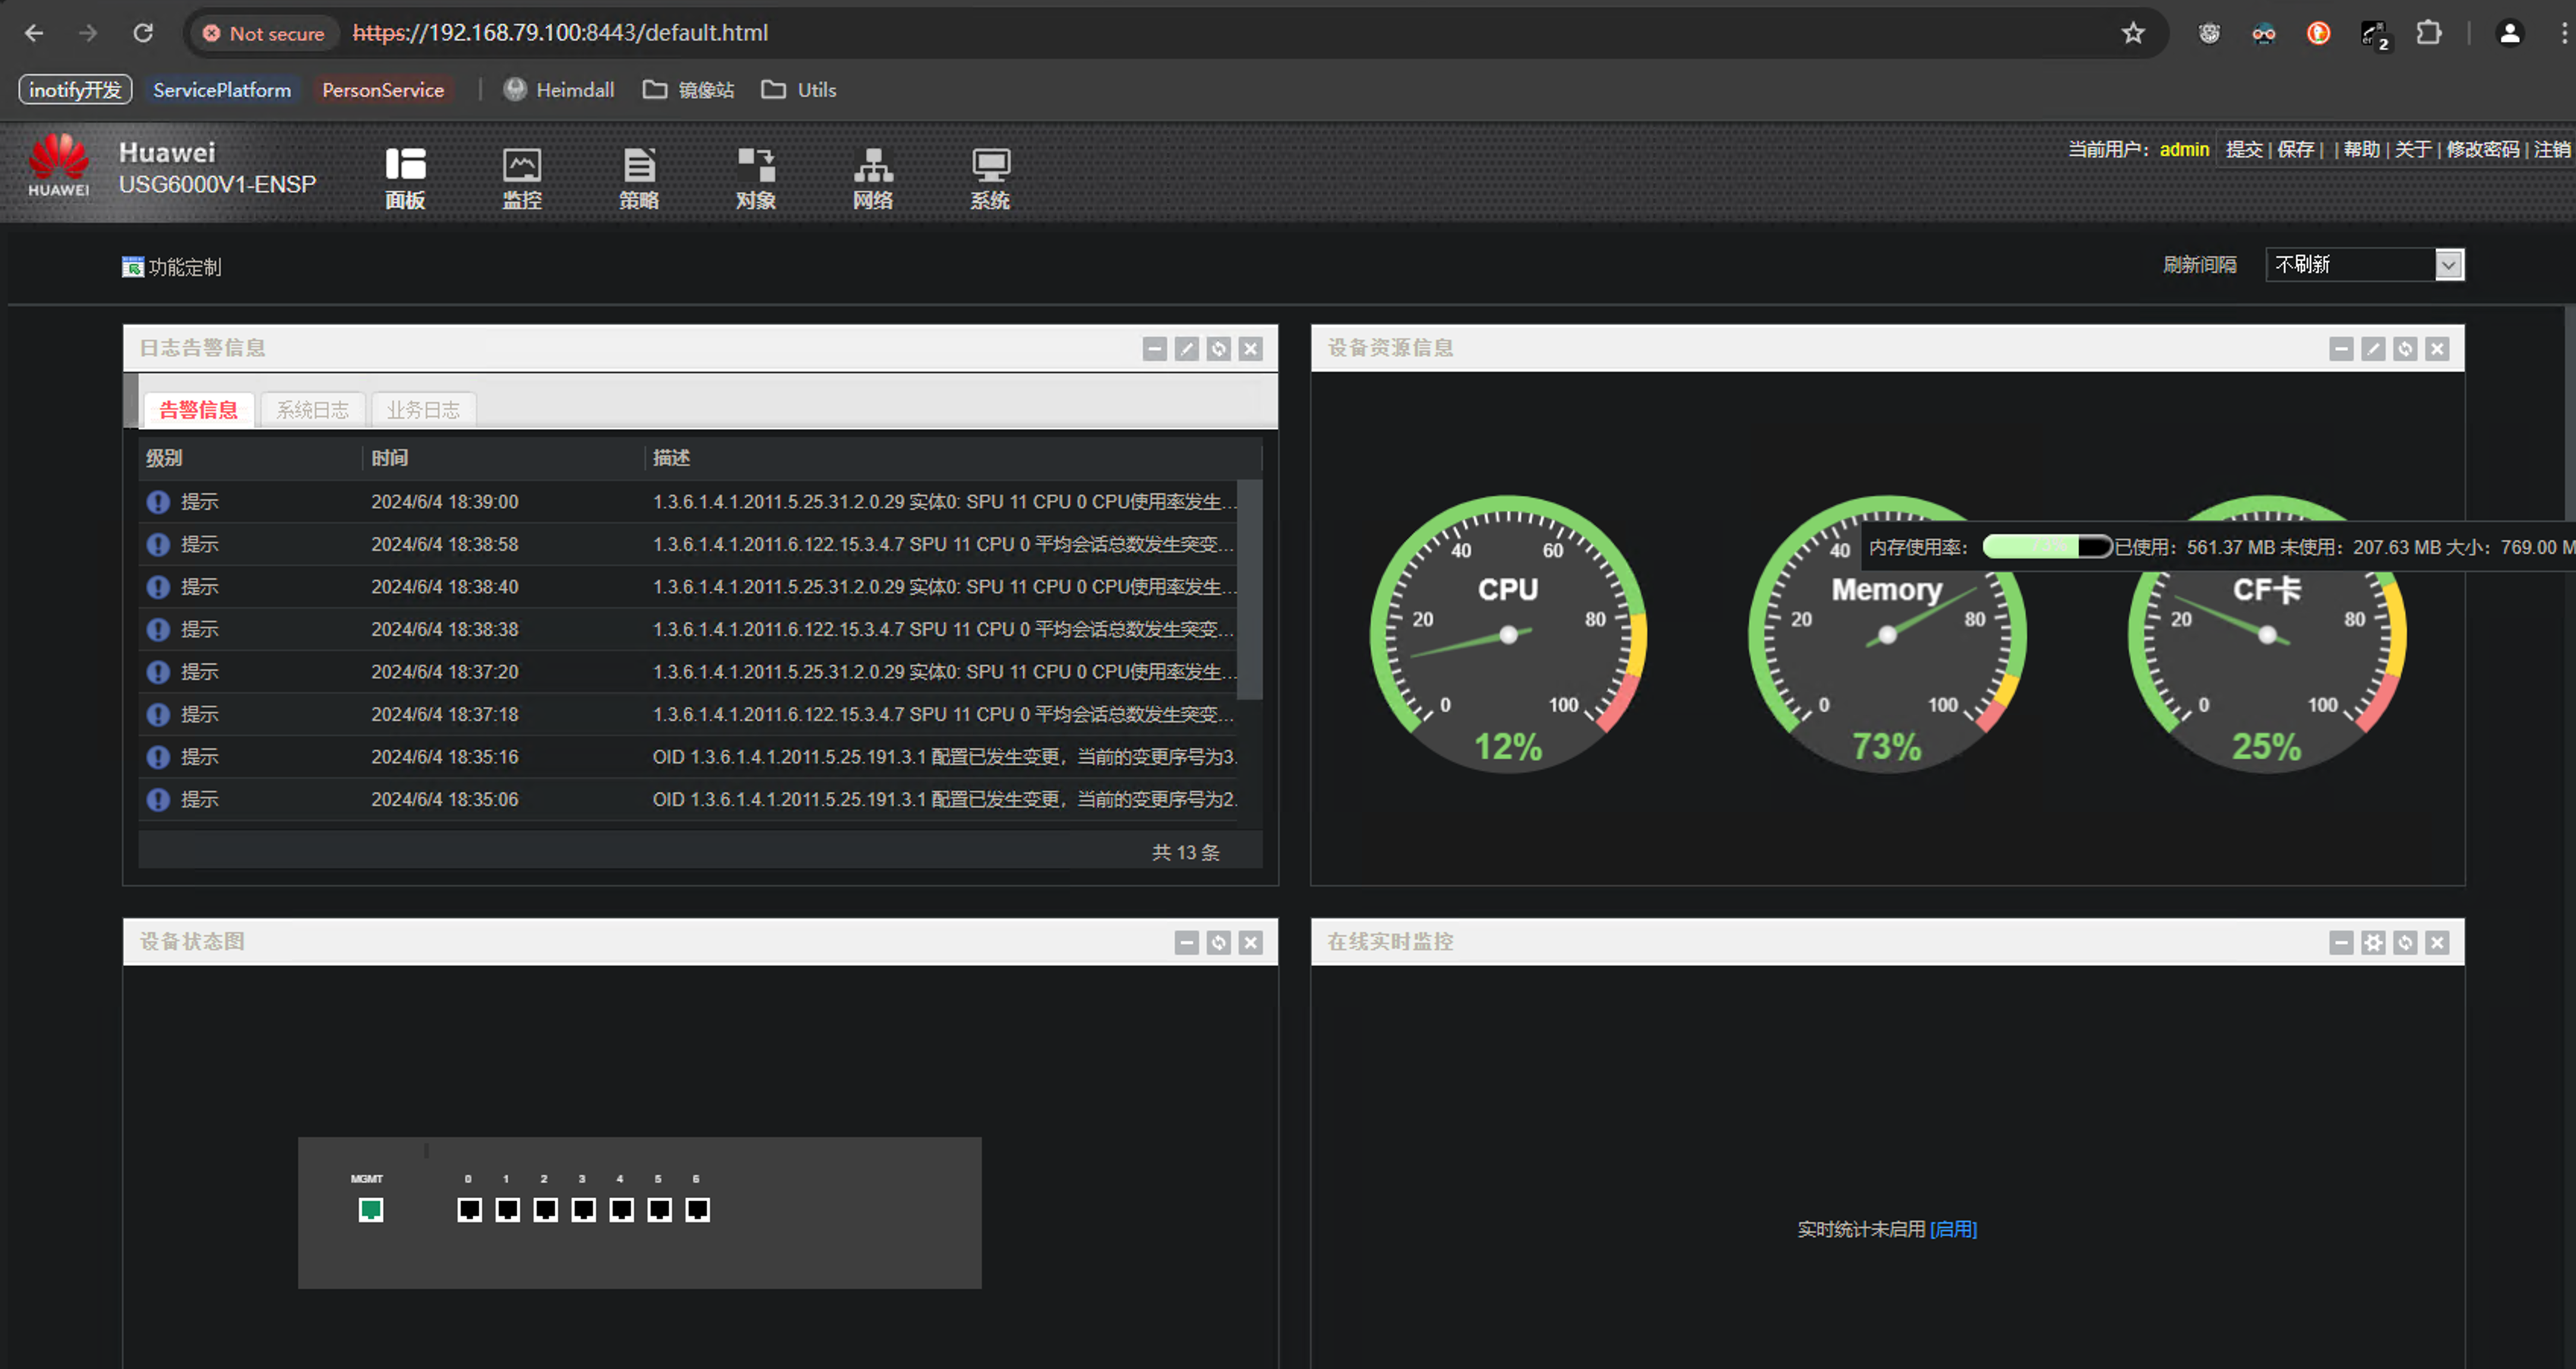Image resolution: width=2576 pixels, height=1369 pixels.
Task: Collapse the 设备资源信息 panel
Action: coord(2341,349)
